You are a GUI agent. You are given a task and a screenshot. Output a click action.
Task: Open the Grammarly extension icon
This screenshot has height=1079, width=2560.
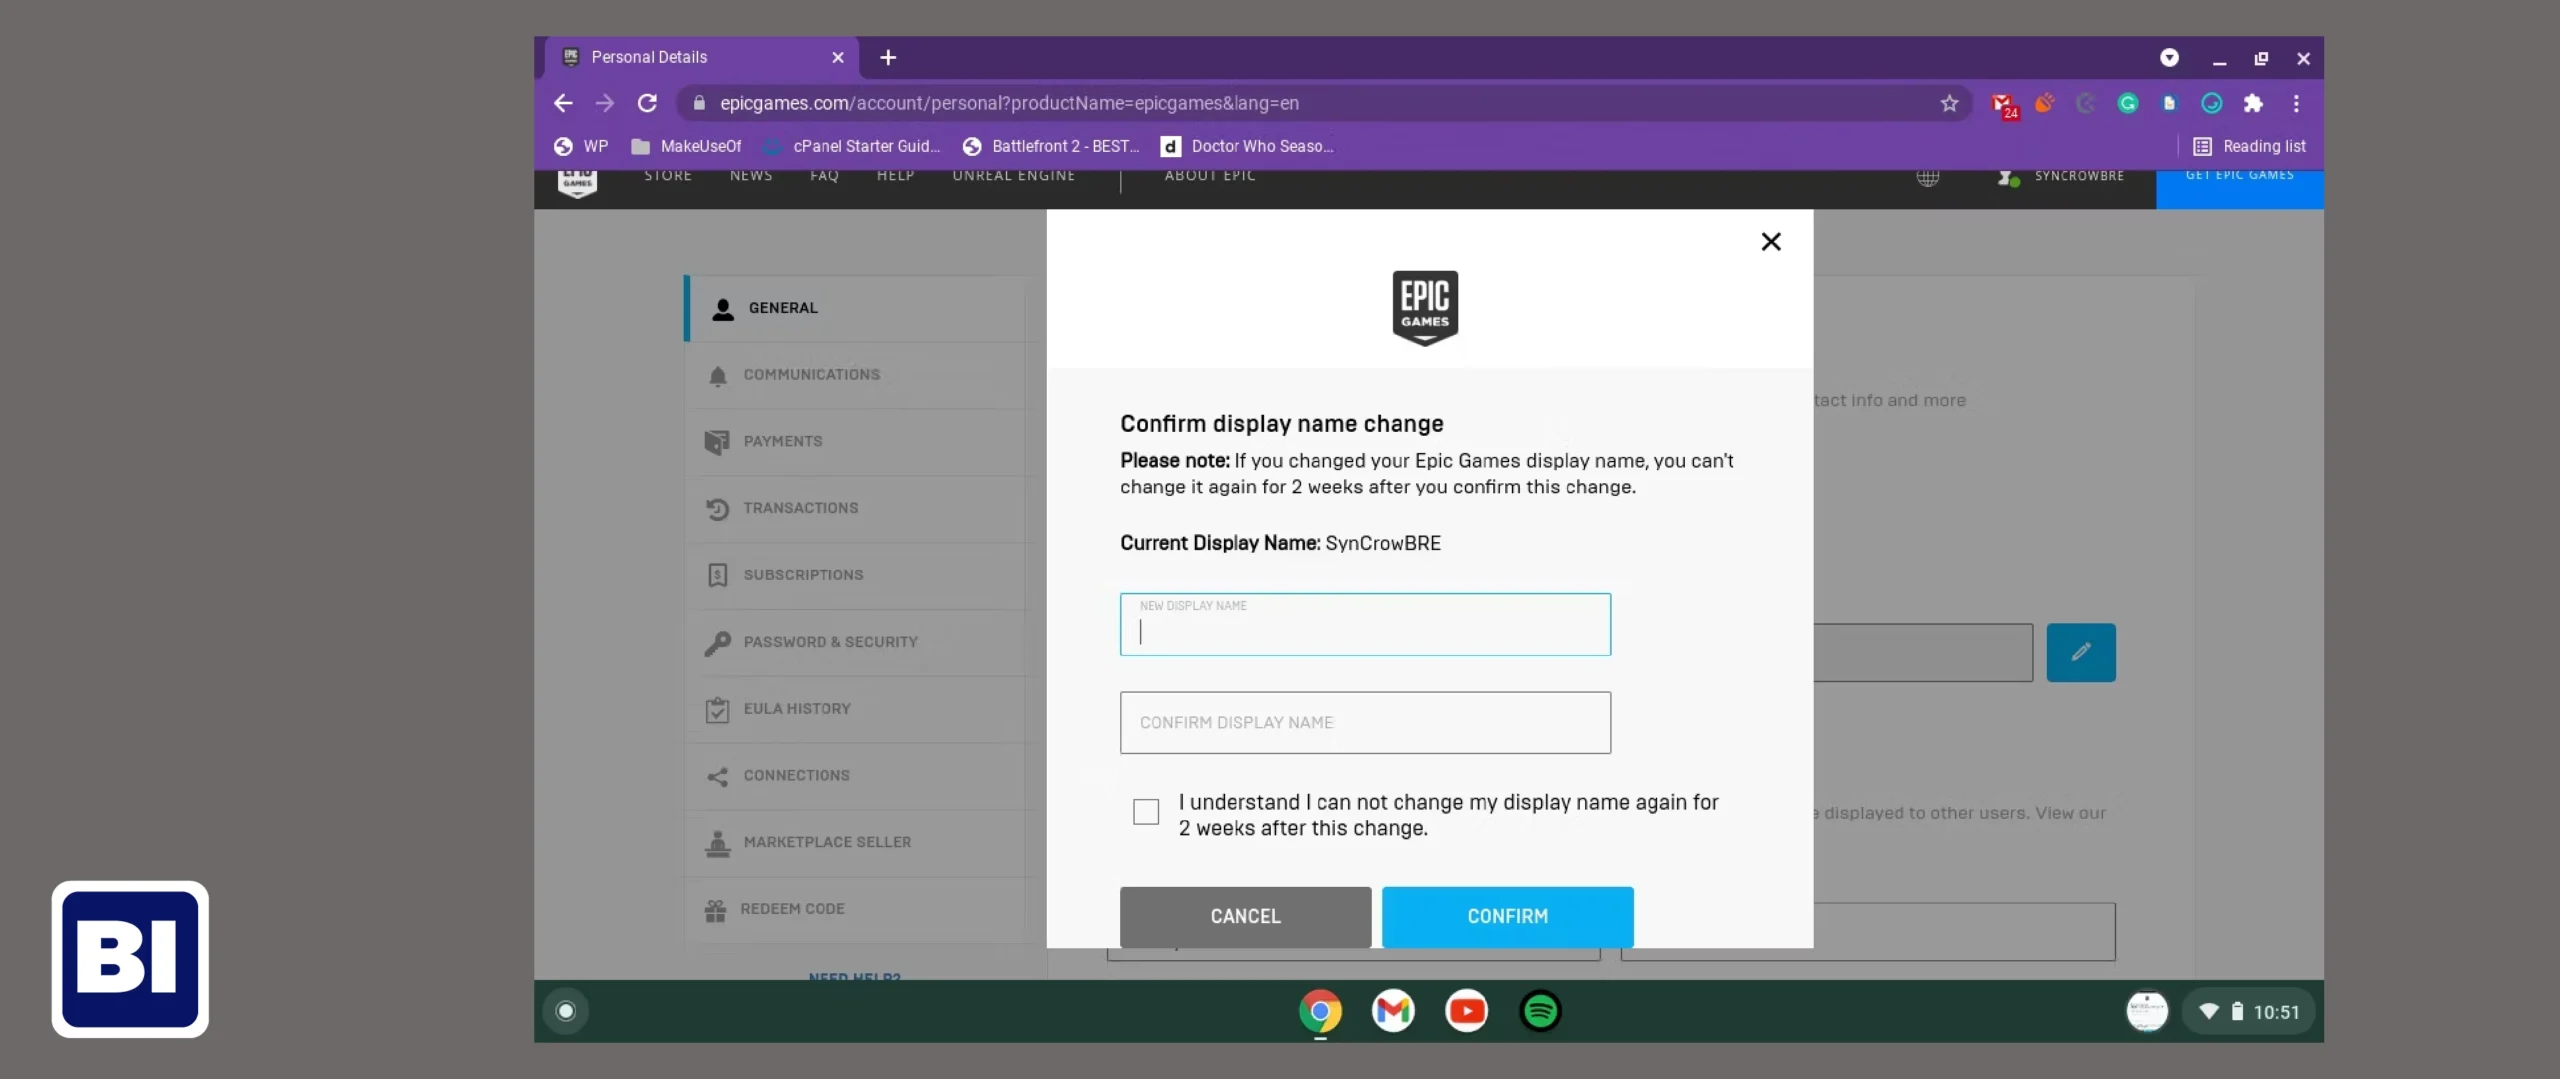[2127, 103]
